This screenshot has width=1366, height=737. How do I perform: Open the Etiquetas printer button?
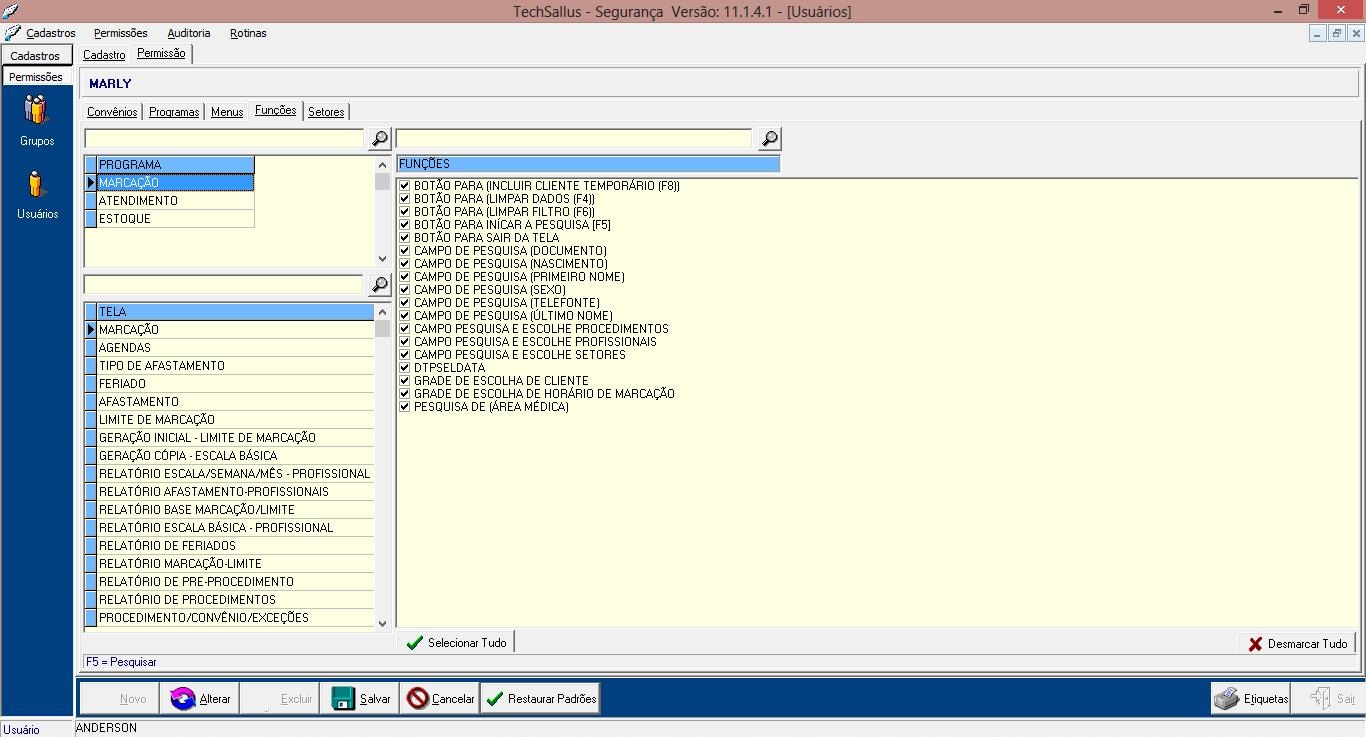tap(1250, 699)
